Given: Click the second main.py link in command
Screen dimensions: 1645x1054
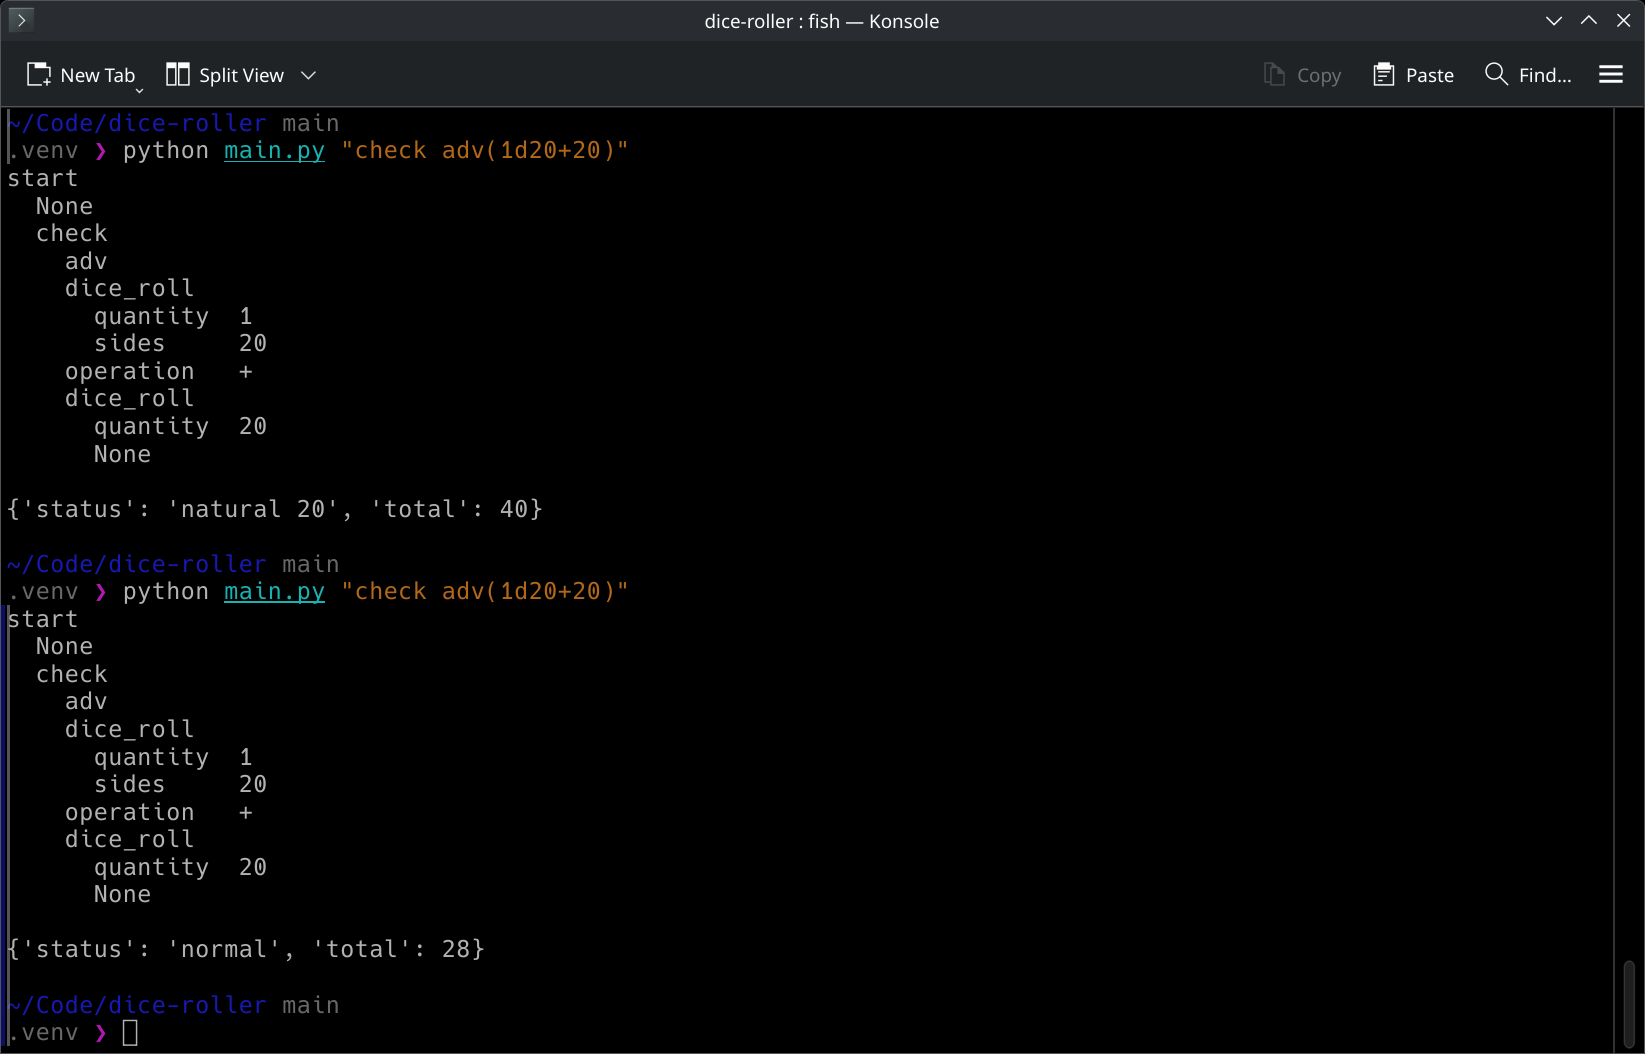Looking at the screenshot, I should (274, 592).
